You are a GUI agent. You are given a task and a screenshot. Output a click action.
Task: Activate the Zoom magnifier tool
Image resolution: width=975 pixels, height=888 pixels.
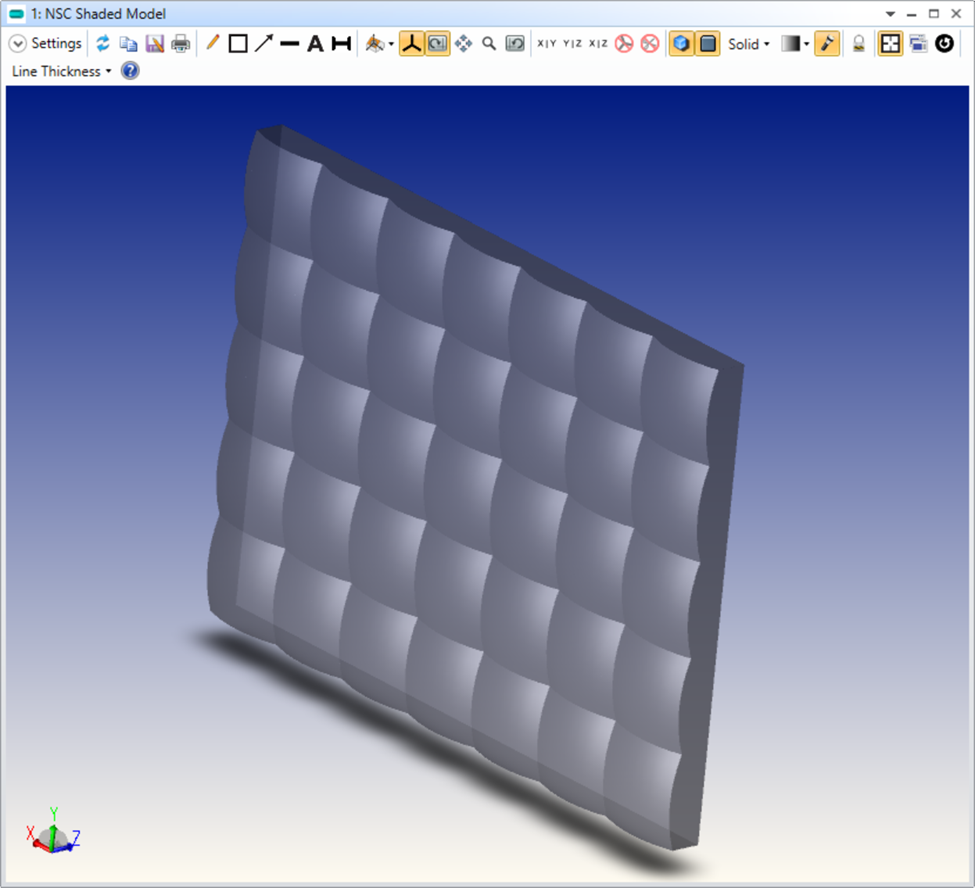(x=489, y=43)
